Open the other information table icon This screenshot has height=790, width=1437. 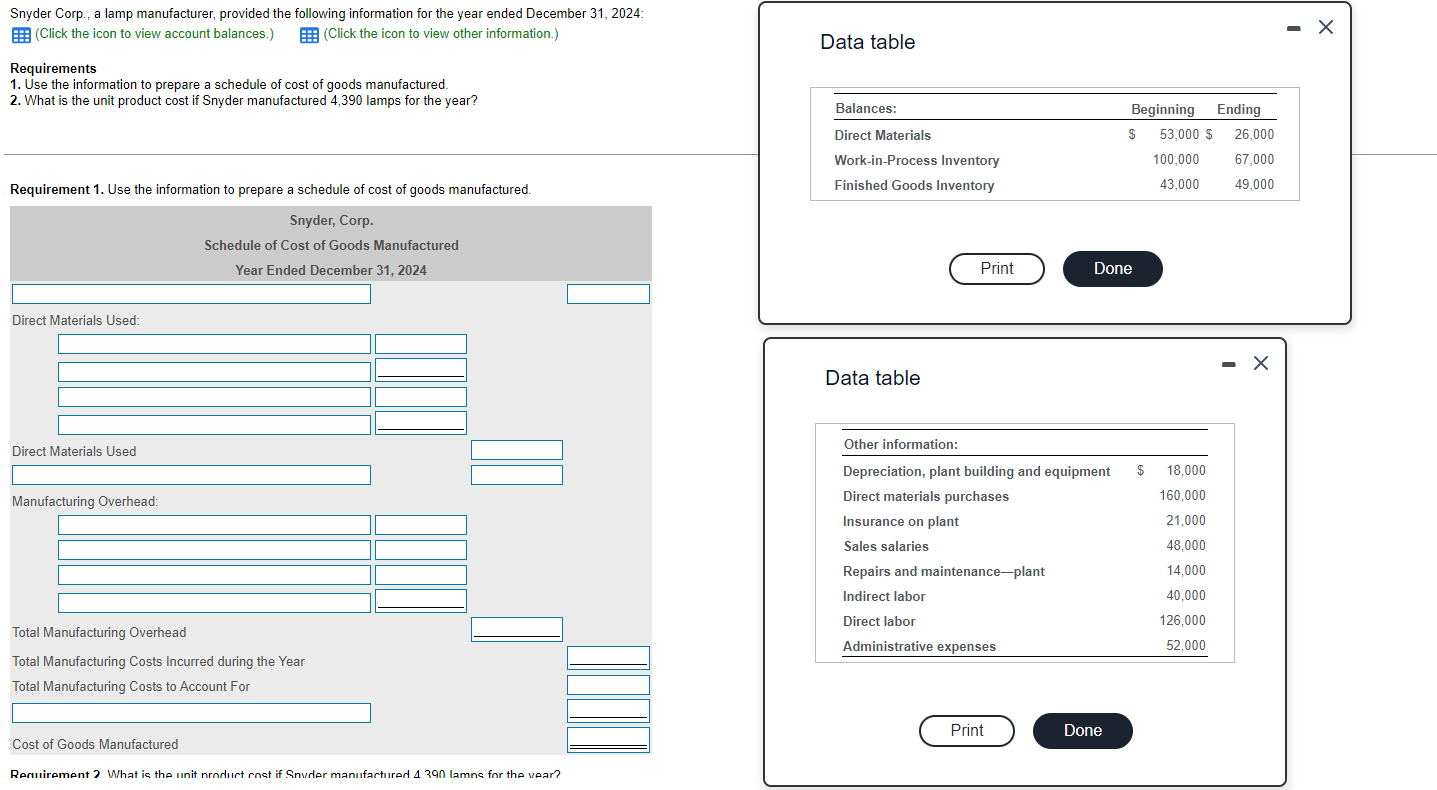point(309,35)
